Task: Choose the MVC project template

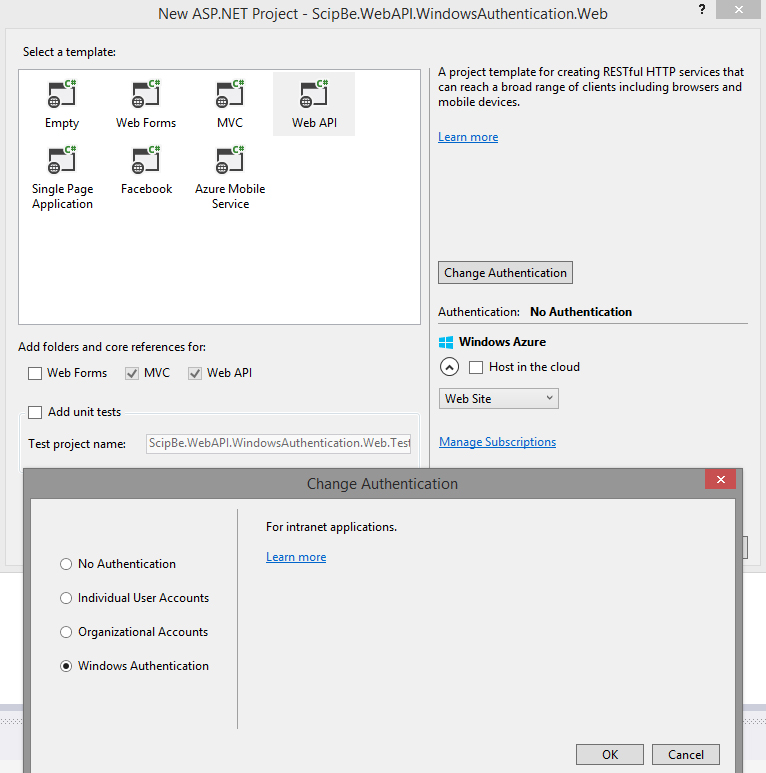Action: 230,104
